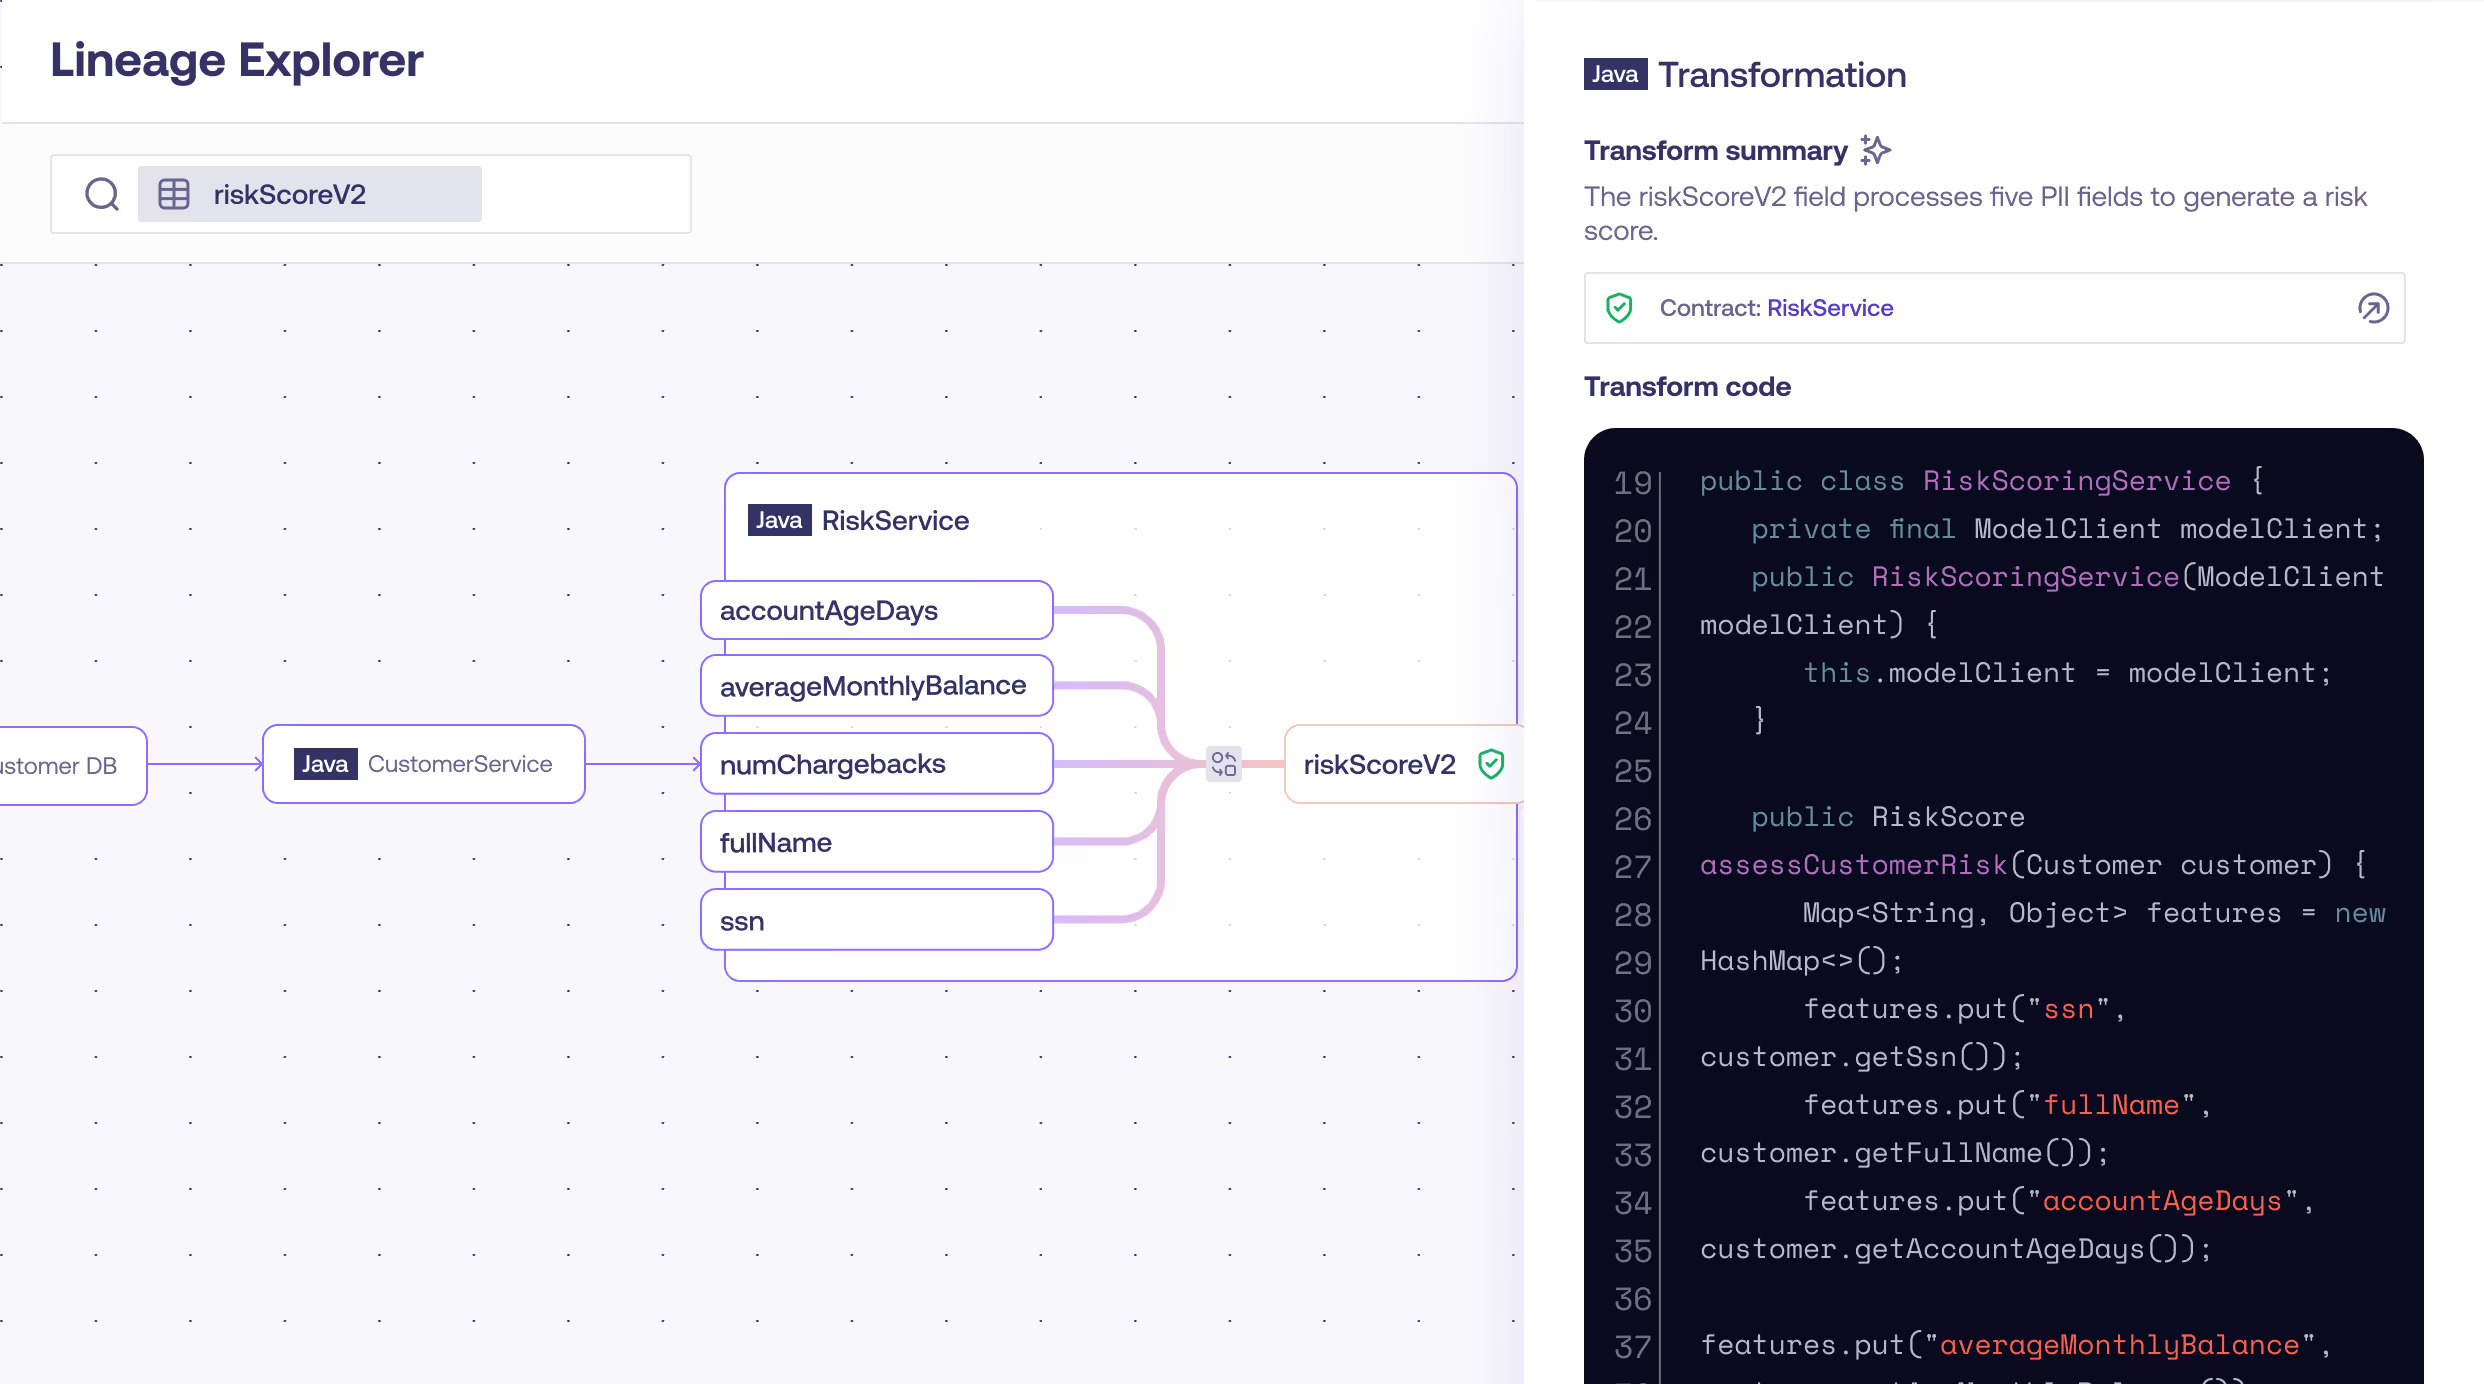Click customer.getSsn() in the code
2484x1384 pixels.
1853,1057
